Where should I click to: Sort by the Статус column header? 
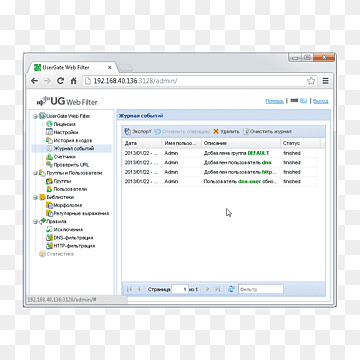300,143
